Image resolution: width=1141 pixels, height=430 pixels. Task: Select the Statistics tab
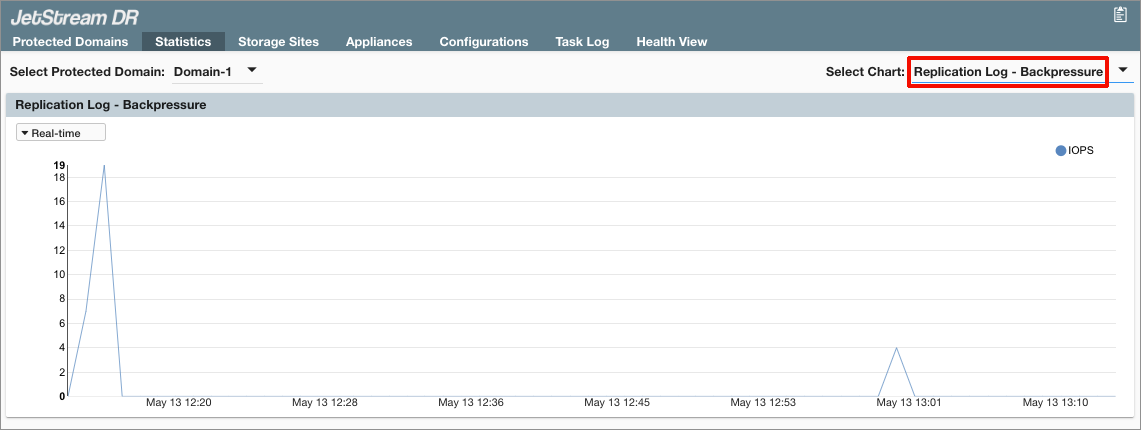click(x=183, y=42)
